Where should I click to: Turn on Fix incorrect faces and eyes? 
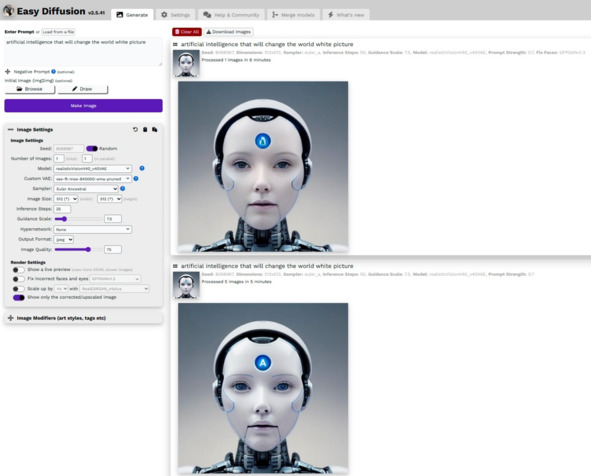point(18,279)
